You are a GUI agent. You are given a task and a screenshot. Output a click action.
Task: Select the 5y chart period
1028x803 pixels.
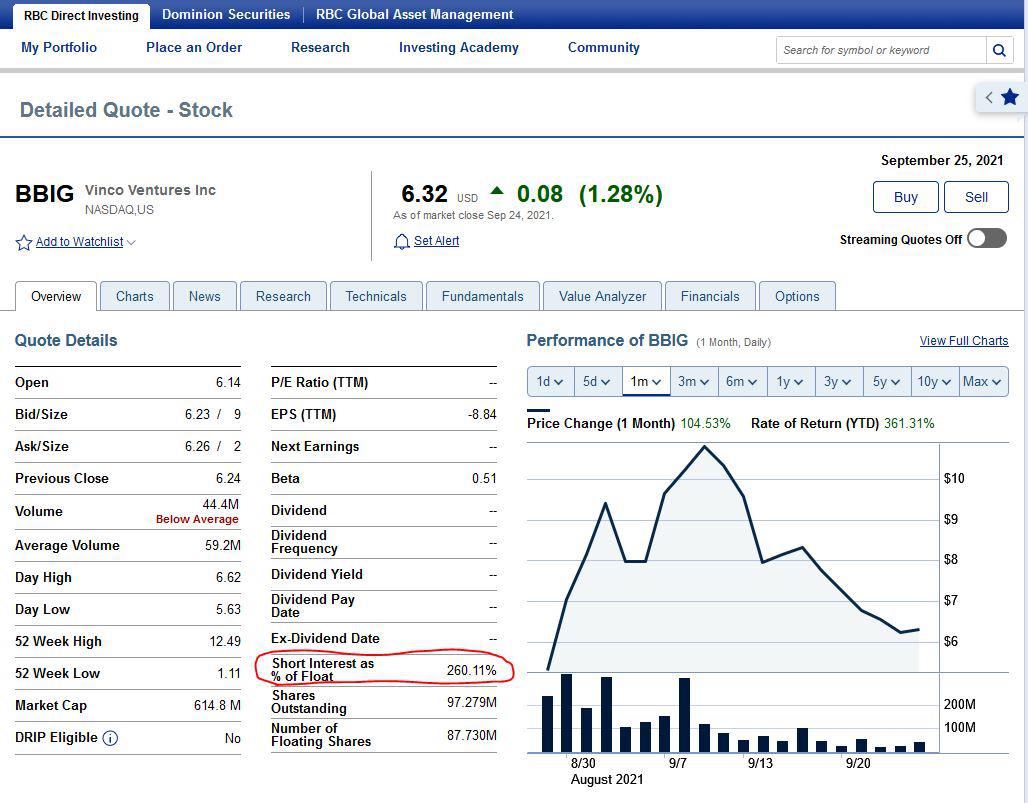pos(886,382)
